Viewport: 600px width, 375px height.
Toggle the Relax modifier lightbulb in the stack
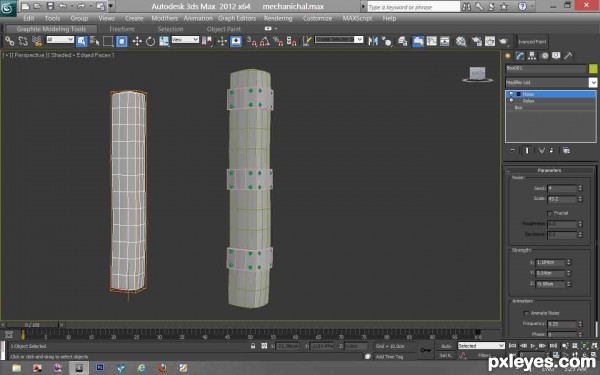pos(512,101)
